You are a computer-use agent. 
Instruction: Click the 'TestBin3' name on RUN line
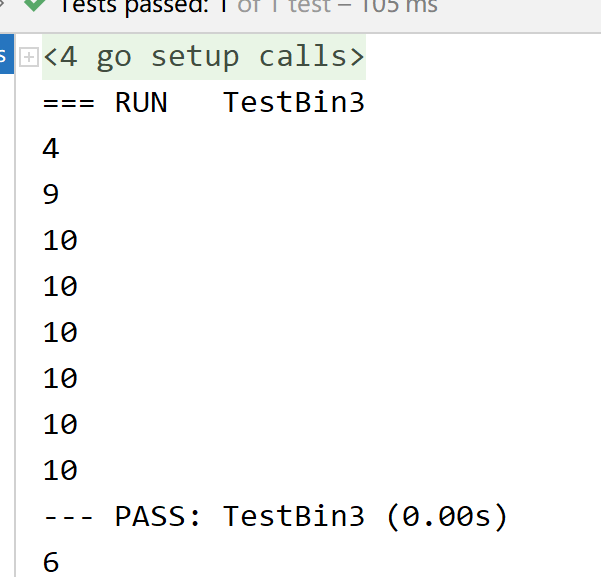(x=294, y=102)
